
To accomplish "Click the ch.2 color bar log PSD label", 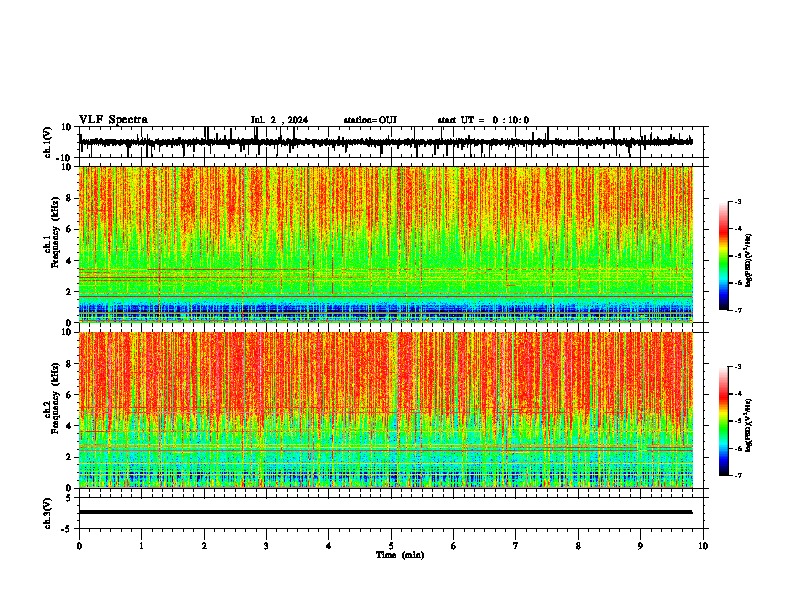I will pyautogui.click(x=749, y=425).
